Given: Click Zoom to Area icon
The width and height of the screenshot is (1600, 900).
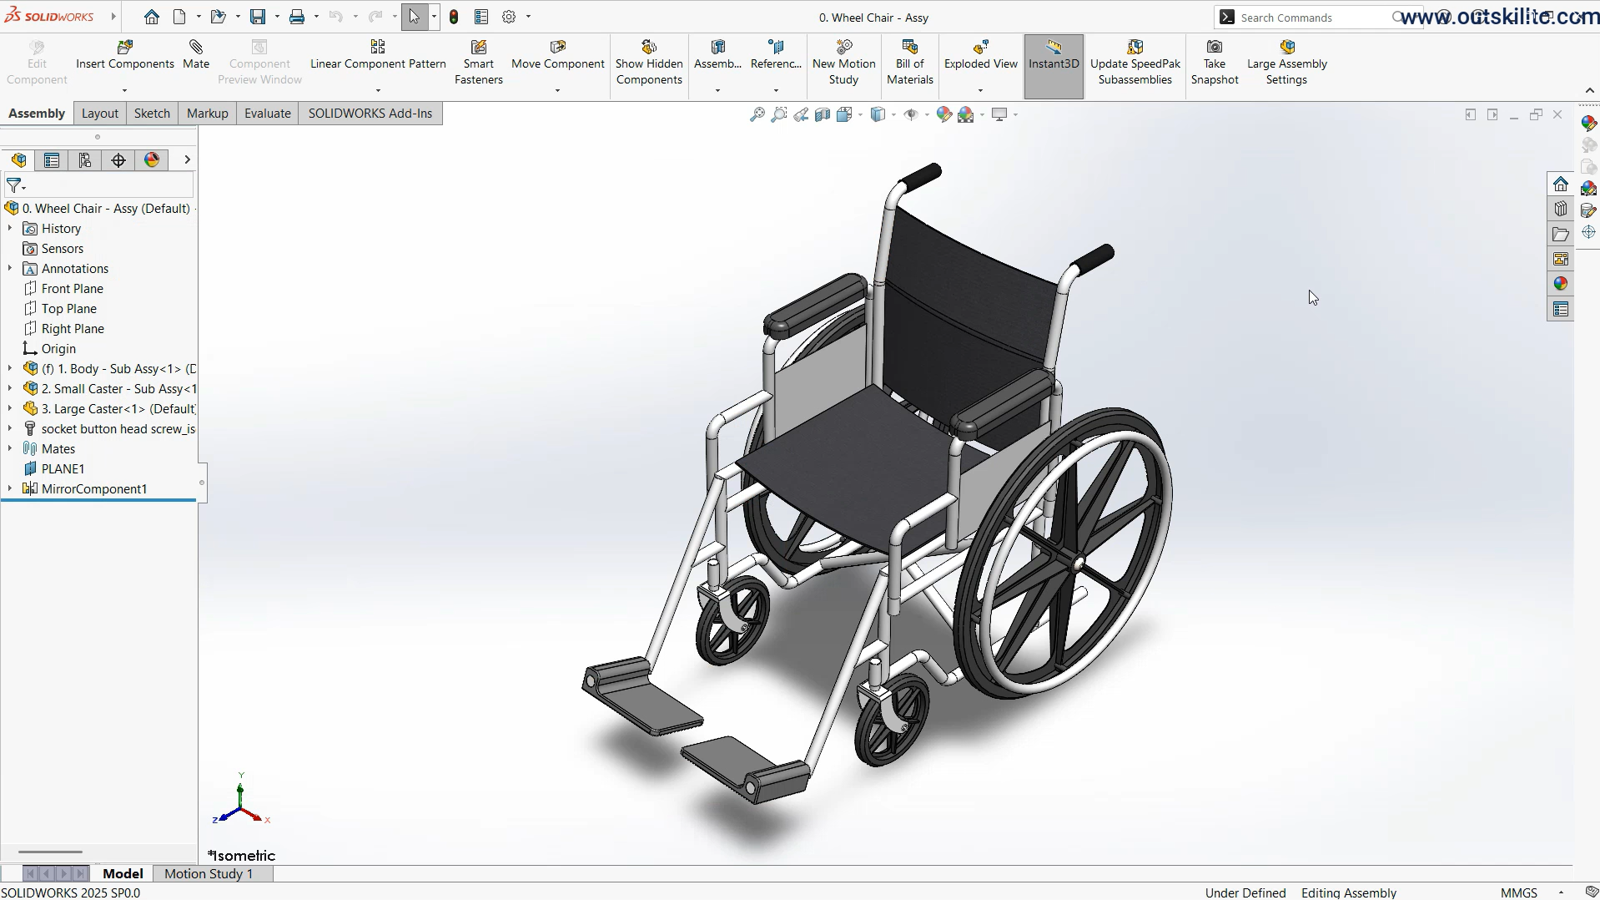Looking at the screenshot, I should click(779, 115).
